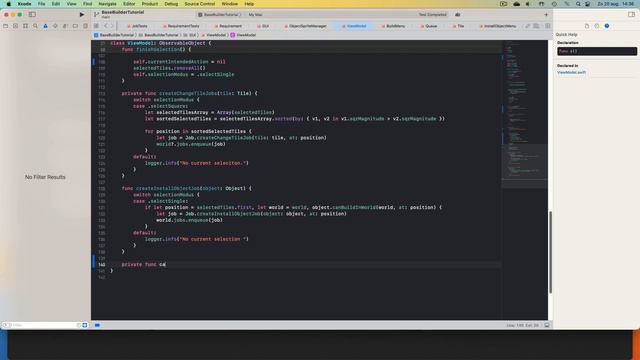Show the File inspector
Viewport: 640px width, 360px height.
(x=587, y=26)
